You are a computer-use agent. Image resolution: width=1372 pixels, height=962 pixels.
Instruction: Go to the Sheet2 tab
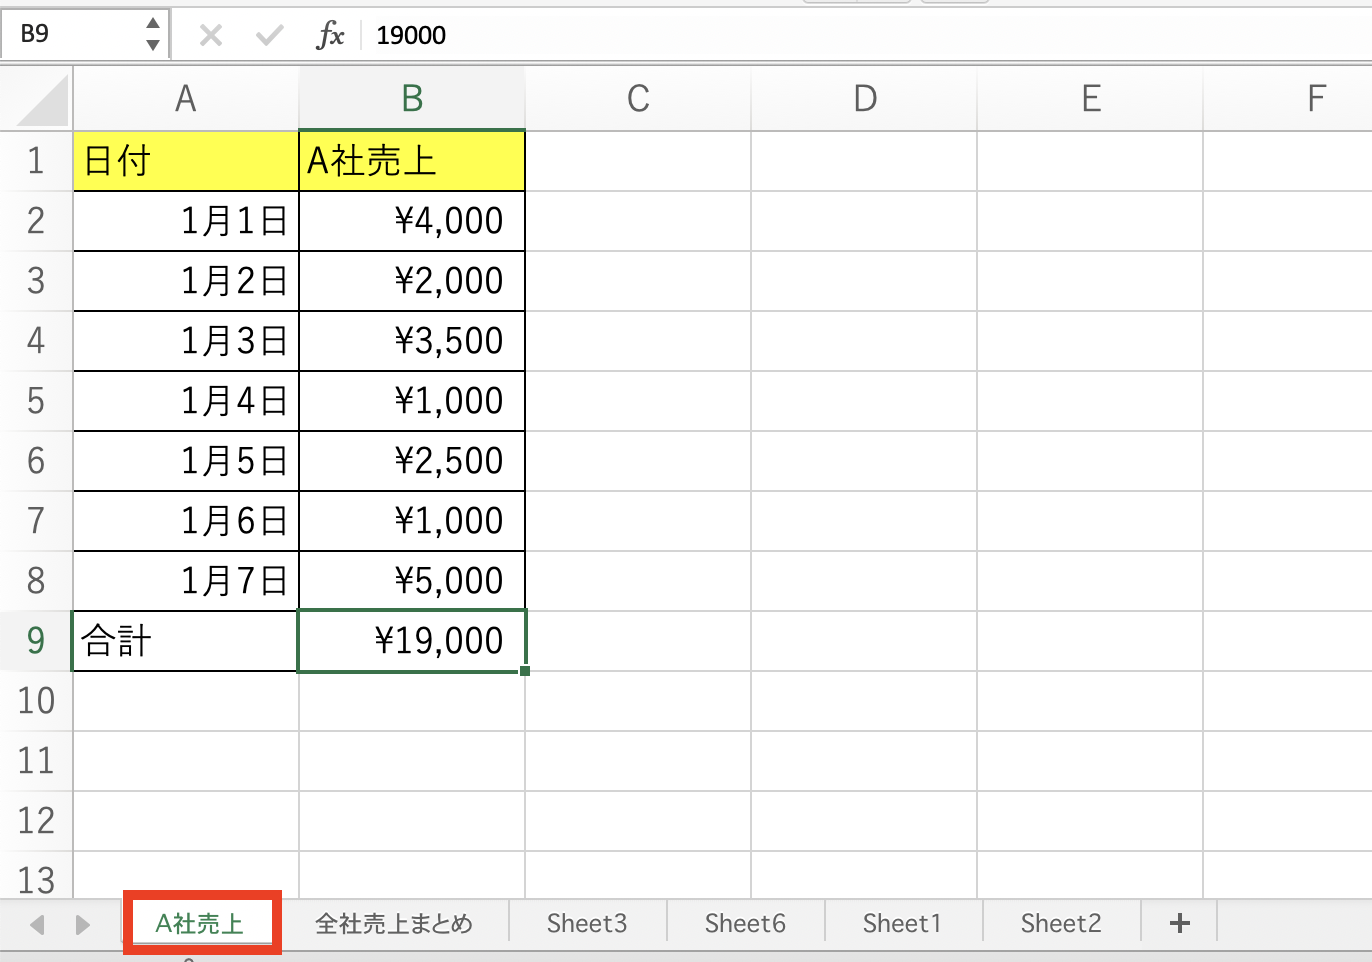pos(1060,923)
